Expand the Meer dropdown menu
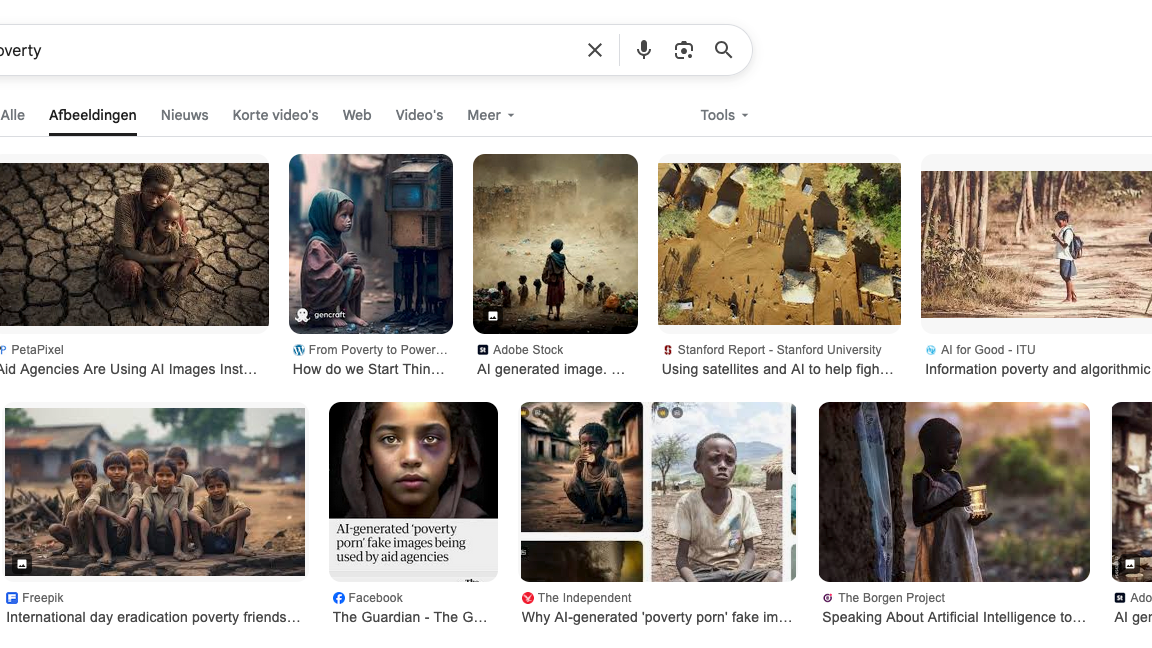 pyautogui.click(x=490, y=115)
